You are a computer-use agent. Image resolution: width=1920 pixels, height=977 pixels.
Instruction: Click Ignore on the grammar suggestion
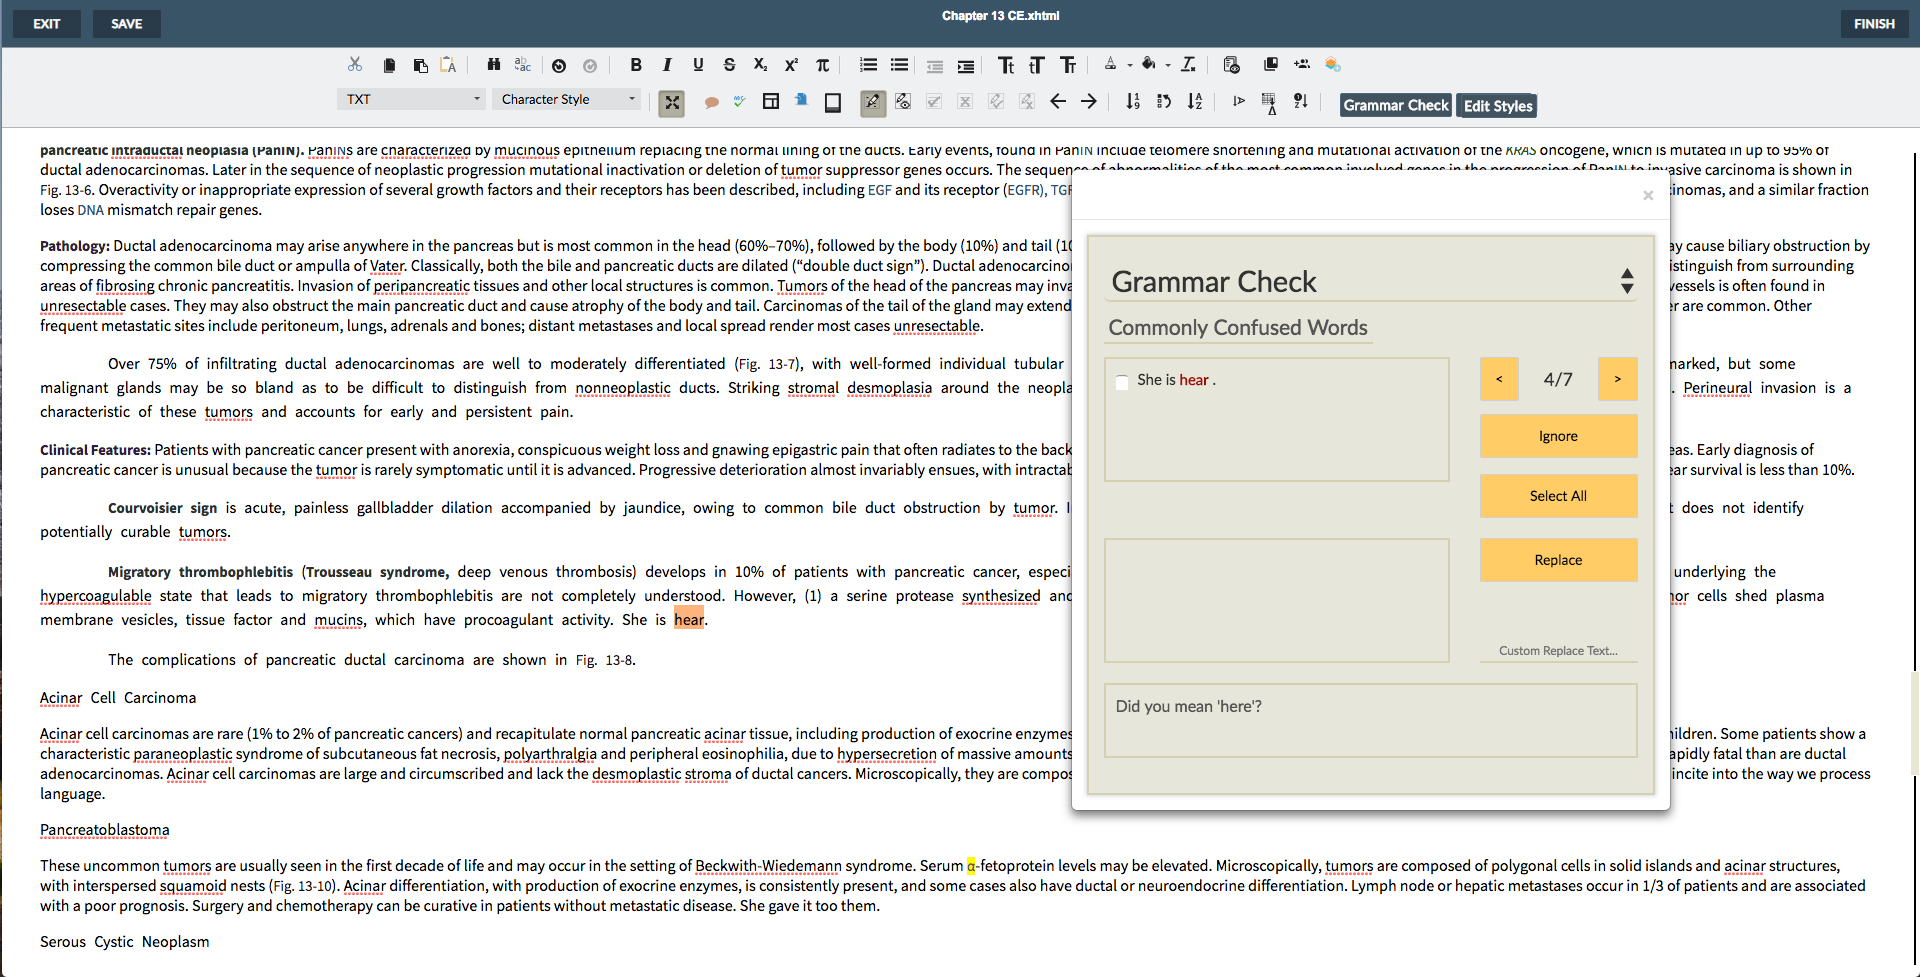pyautogui.click(x=1557, y=436)
